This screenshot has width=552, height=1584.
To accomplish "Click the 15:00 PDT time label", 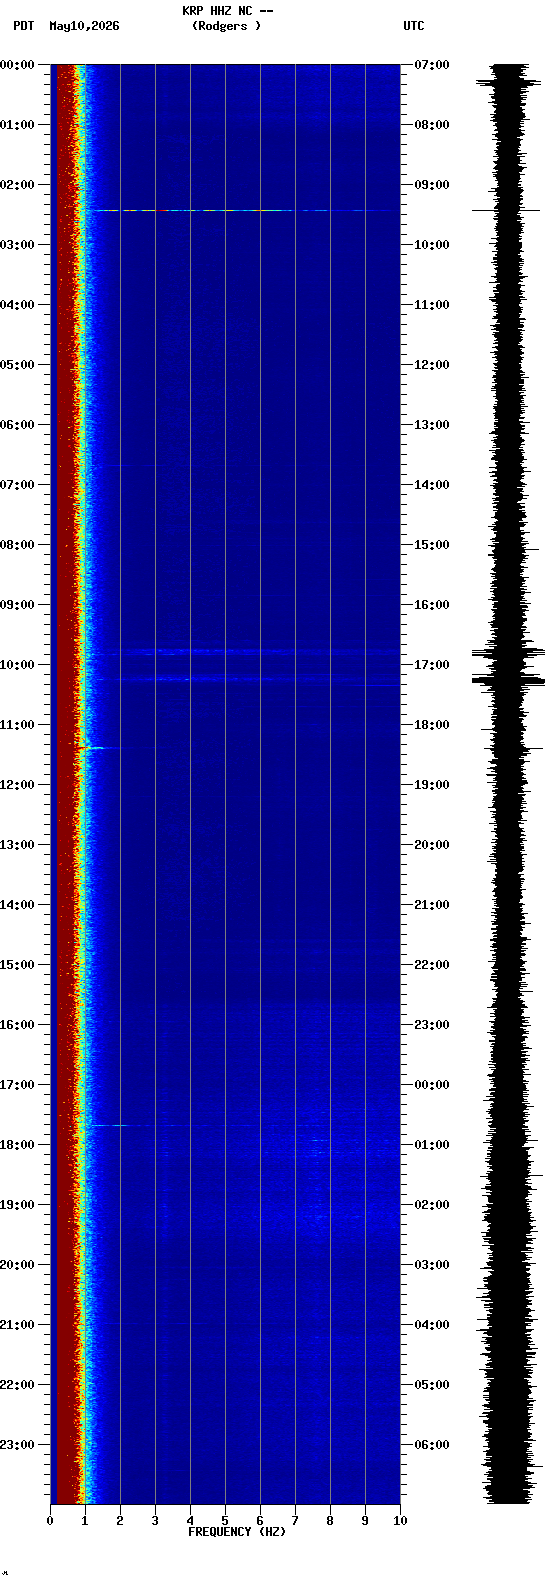I will click(x=17, y=965).
